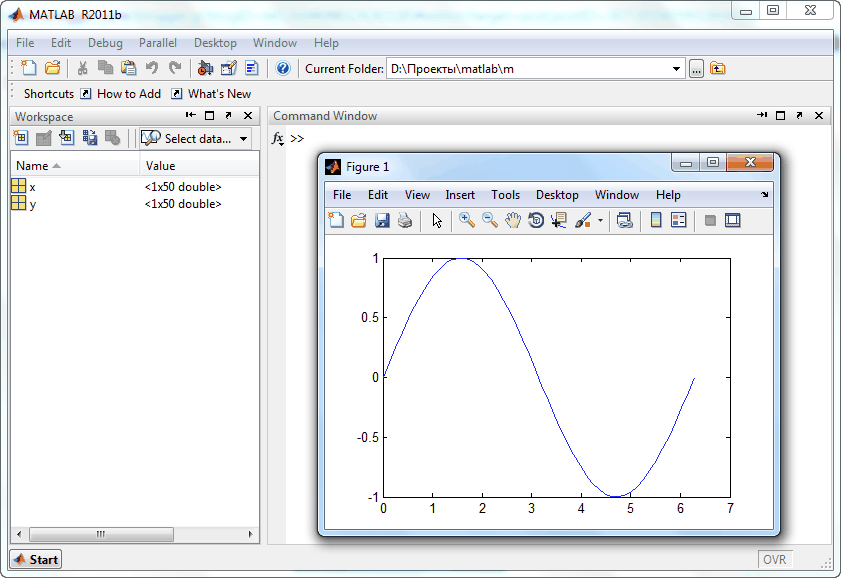Click New Figure icon in Figure 1
Image resolution: width=841 pixels, height=578 pixels.
click(336, 220)
